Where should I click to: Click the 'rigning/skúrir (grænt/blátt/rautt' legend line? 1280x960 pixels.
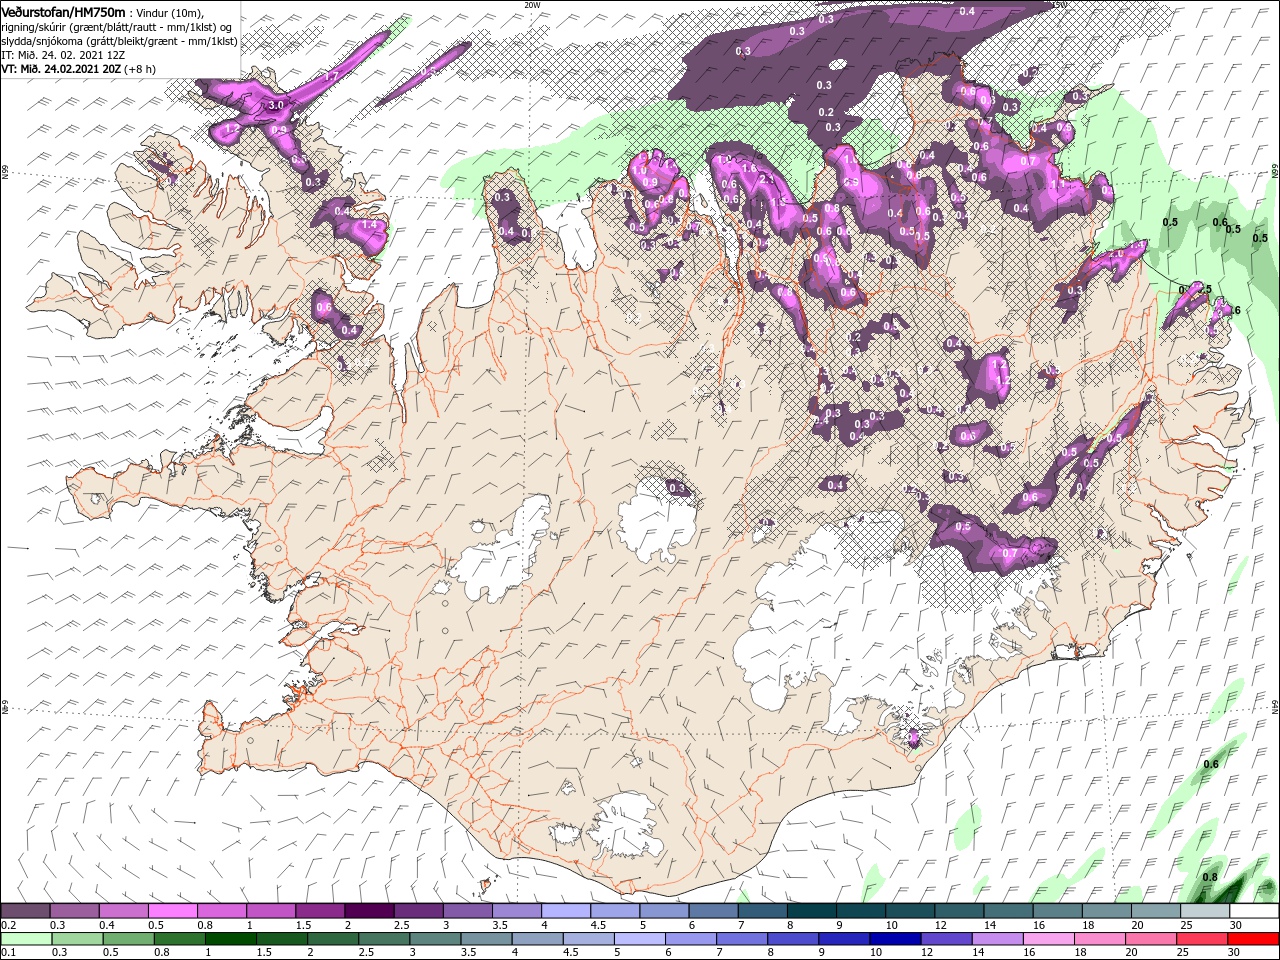(x=116, y=26)
